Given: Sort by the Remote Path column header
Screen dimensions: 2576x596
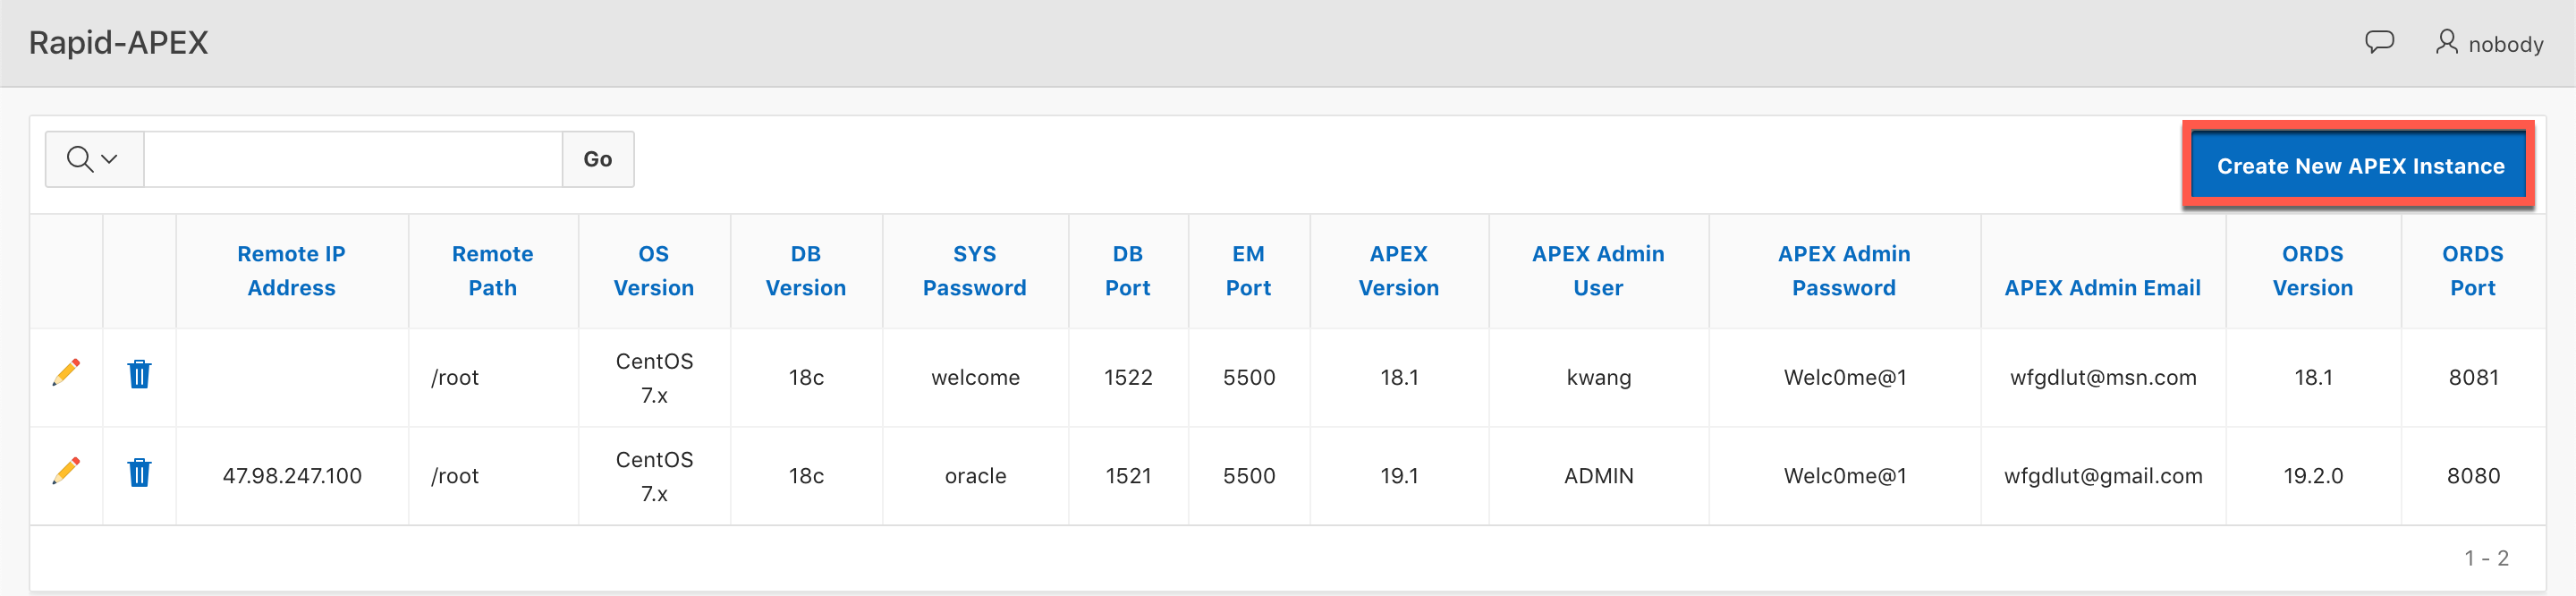Looking at the screenshot, I should (492, 271).
